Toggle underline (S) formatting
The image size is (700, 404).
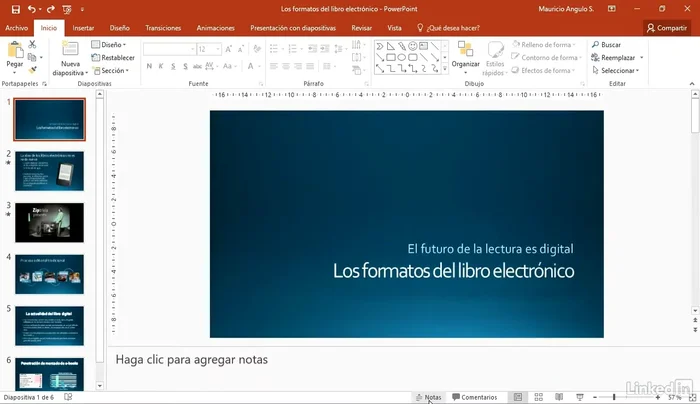(x=173, y=66)
